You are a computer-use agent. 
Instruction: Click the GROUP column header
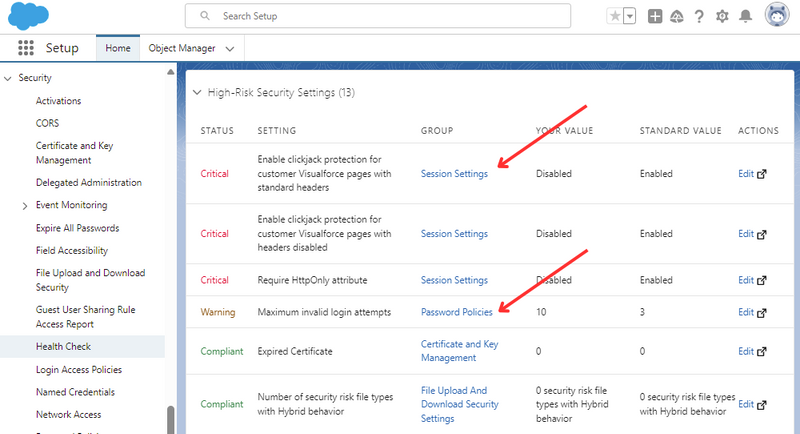pyautogui.click(x=437, y=131)
